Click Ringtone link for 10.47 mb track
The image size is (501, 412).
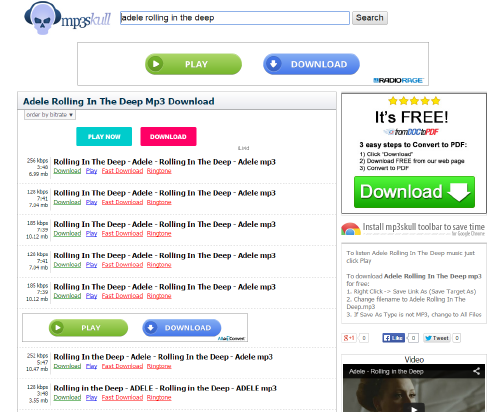click(x=159, y=366)
